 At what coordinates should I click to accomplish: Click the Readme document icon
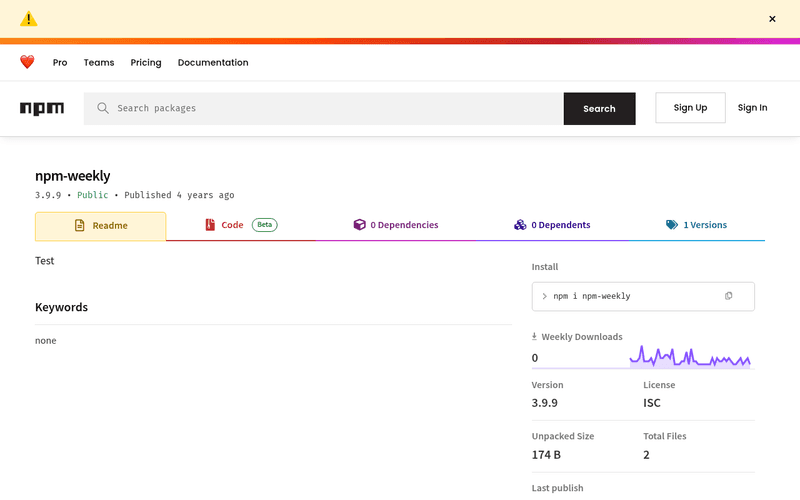tap(80, 225)
